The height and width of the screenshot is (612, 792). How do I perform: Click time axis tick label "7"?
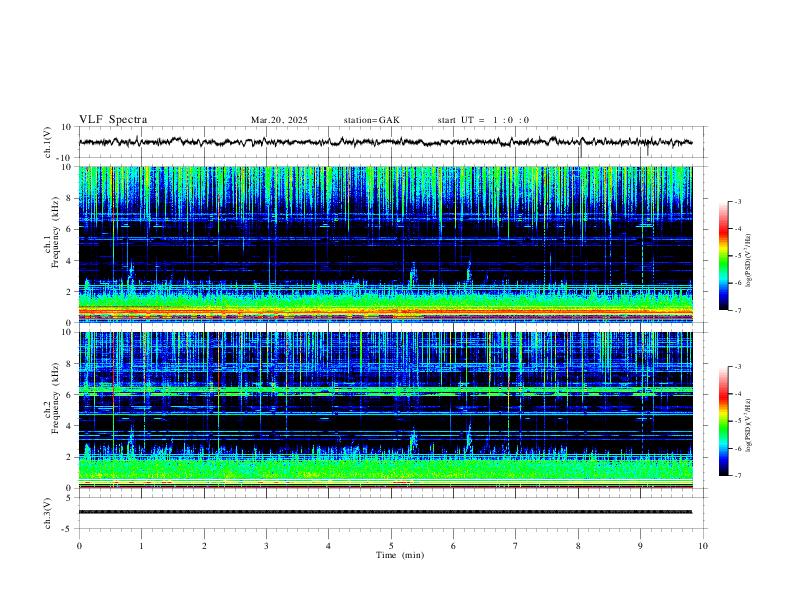coord(516,546)
